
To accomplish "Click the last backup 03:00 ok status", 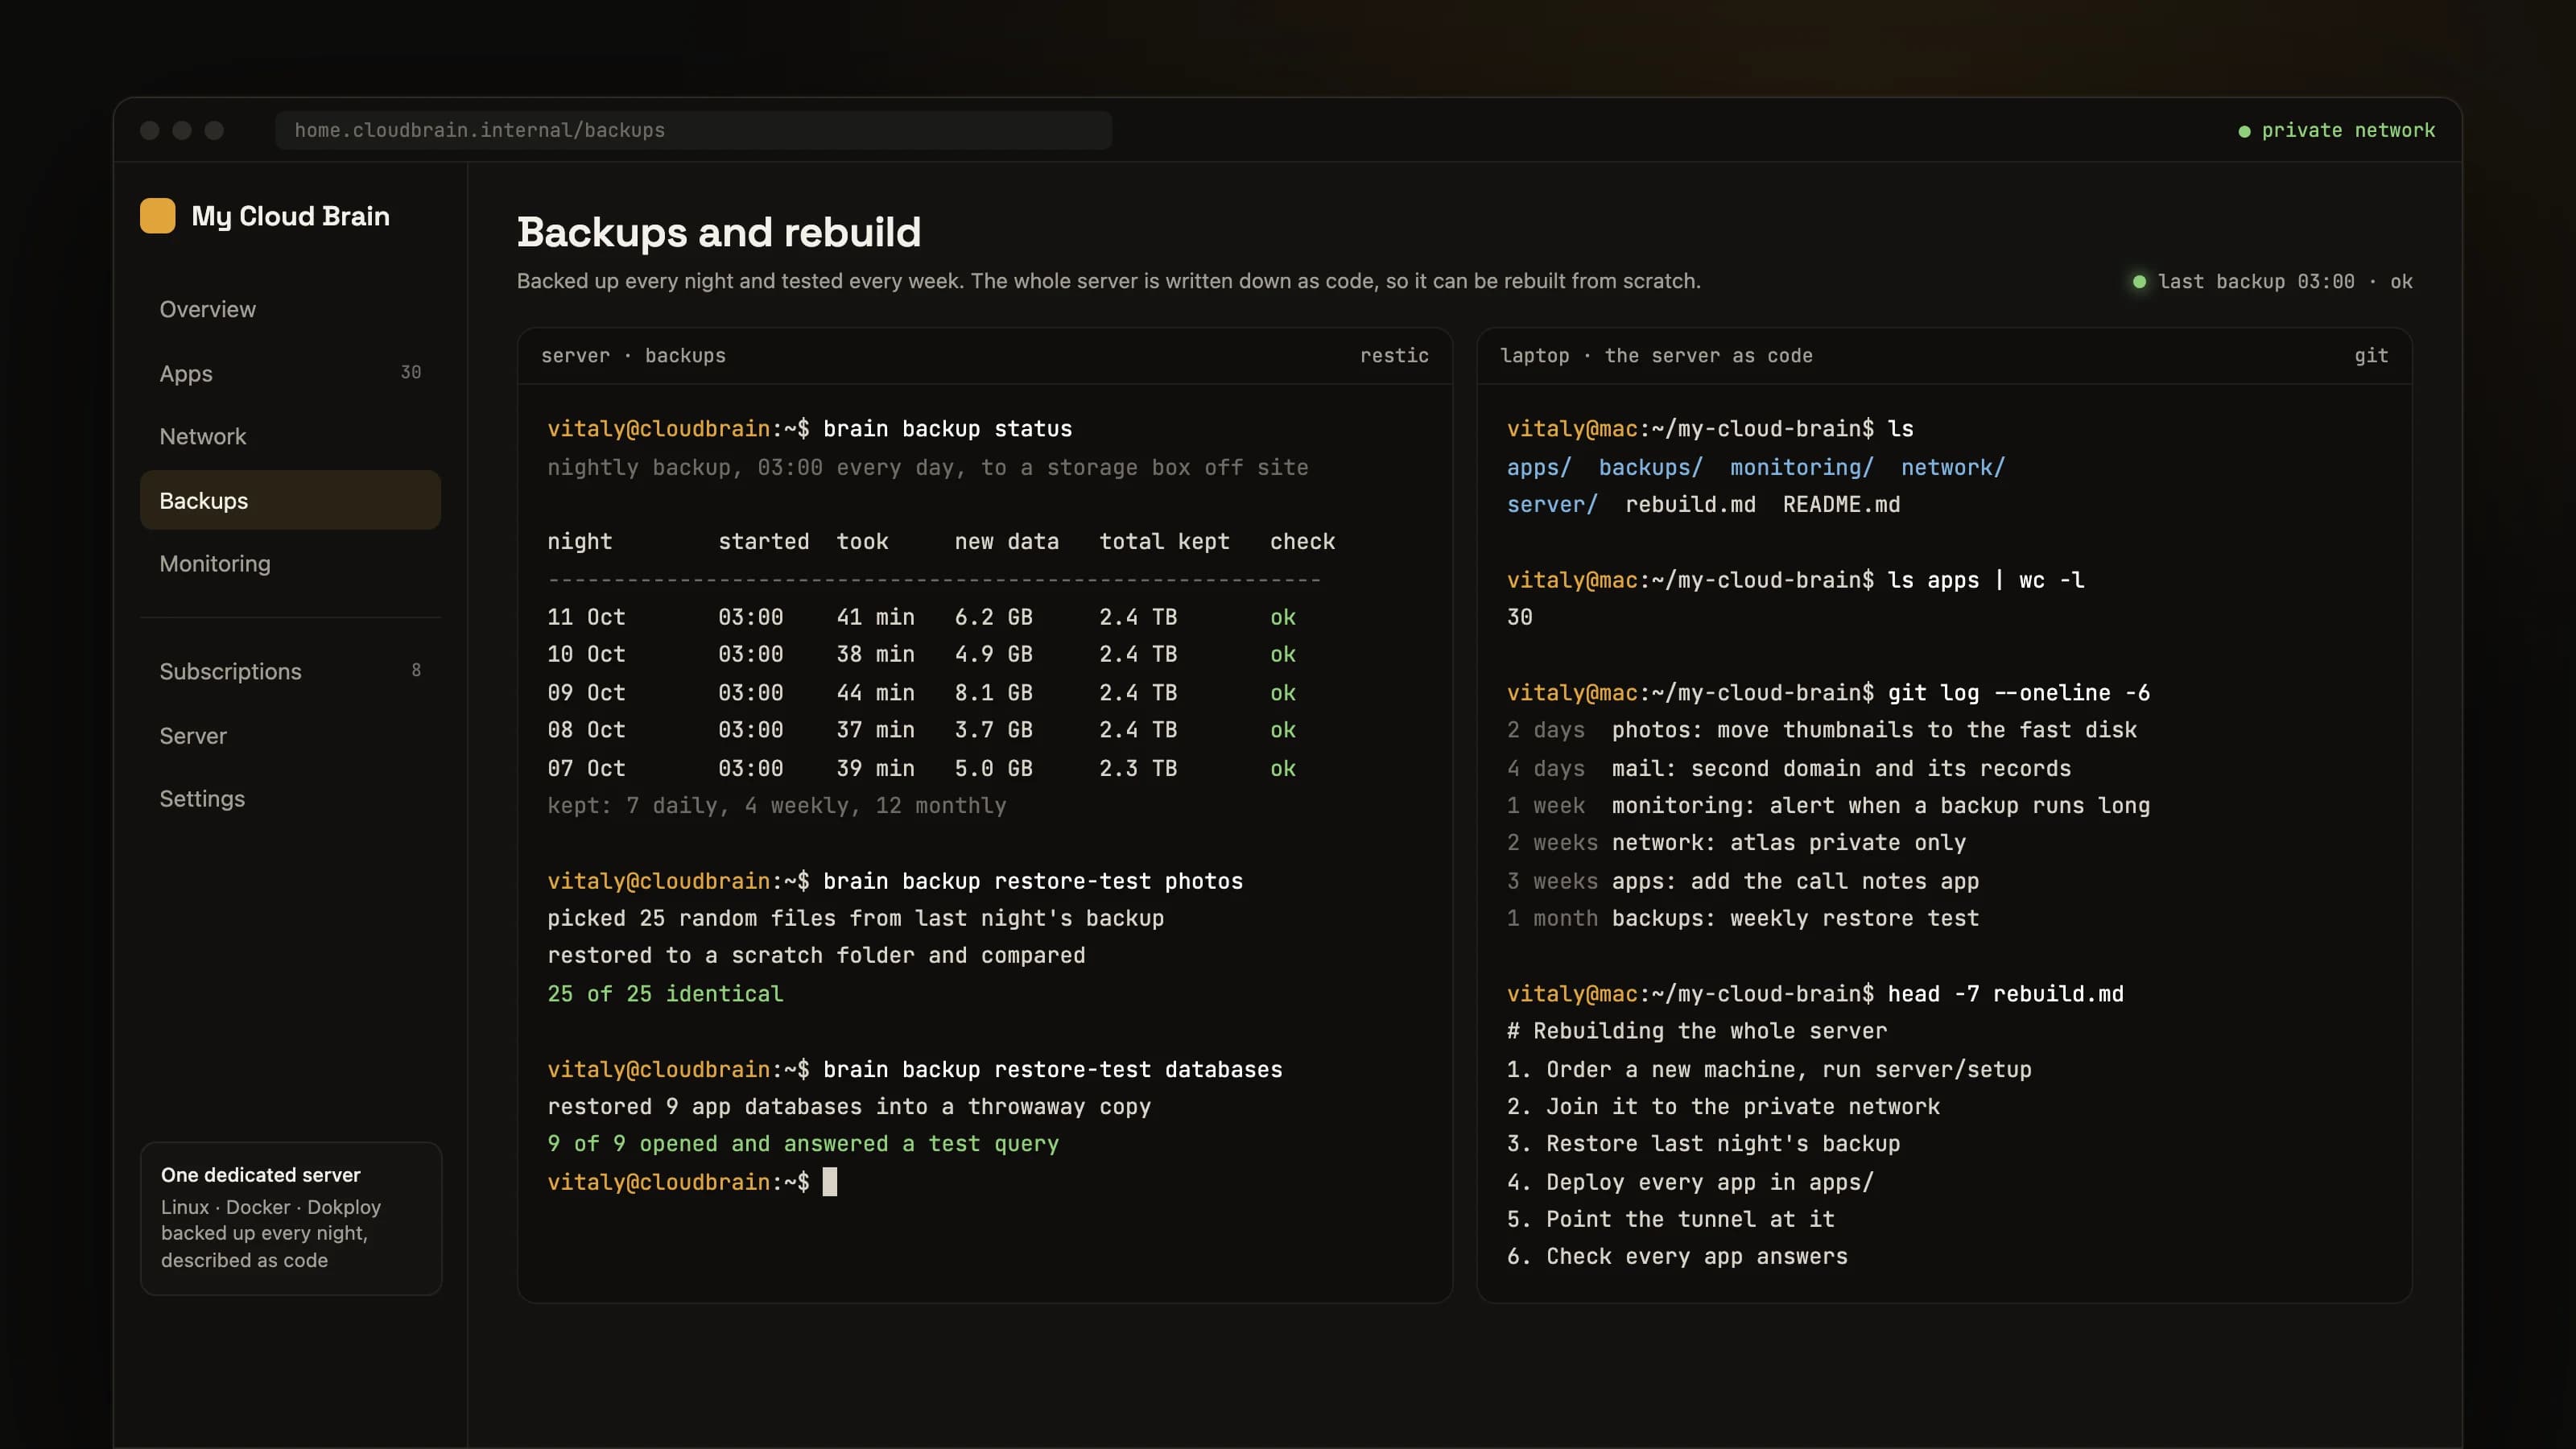I will (2273, 282).
